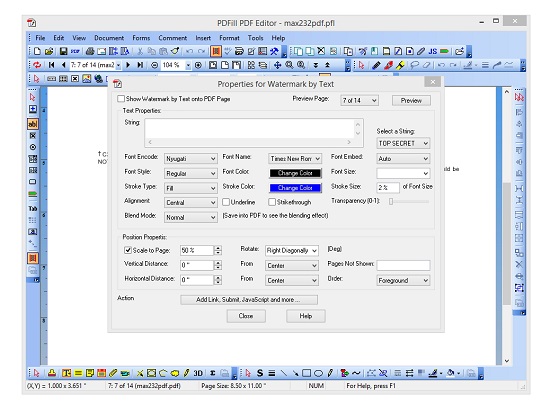Click Add Link, Submit, JavaScript button
The height and width of the screenshot is (414, 550).
[249, 300]
